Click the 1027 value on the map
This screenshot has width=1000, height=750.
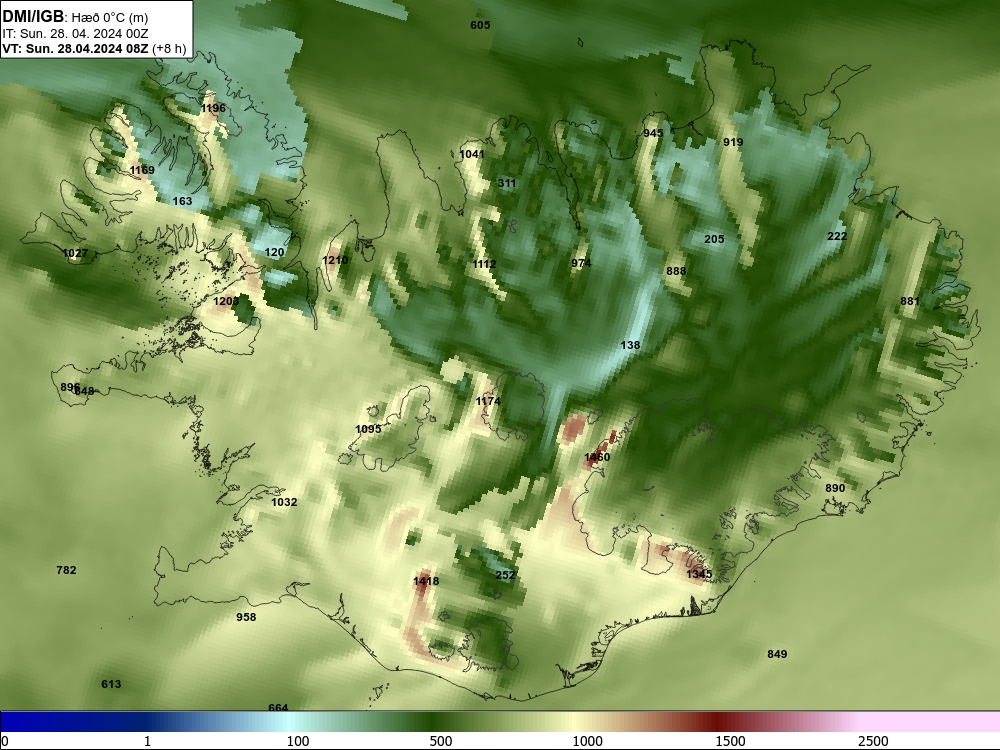[75, 253]
